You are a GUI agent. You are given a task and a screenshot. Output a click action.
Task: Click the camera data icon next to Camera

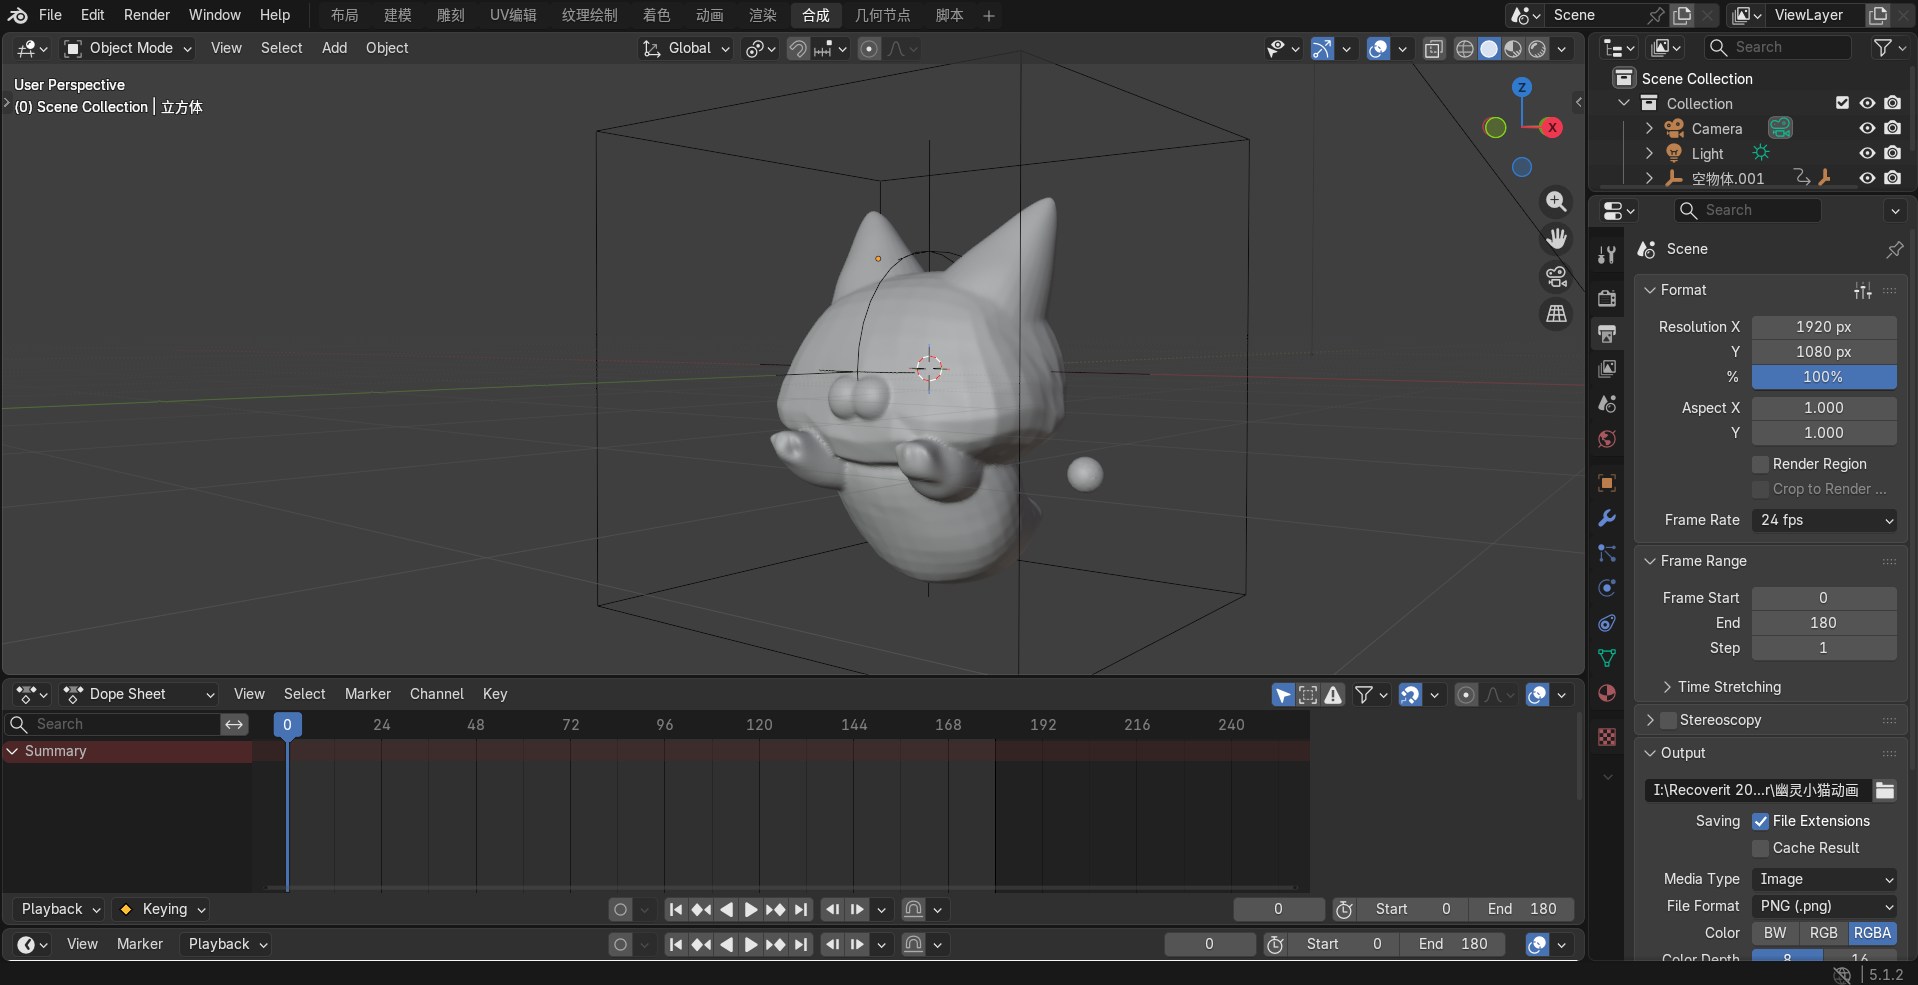(x=1780, y=128)
